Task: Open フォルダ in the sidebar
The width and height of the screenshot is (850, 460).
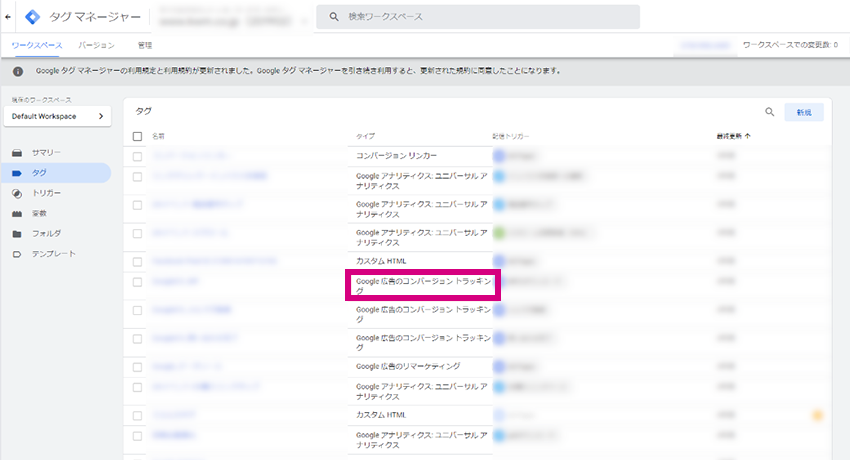Action: point(46,234)
